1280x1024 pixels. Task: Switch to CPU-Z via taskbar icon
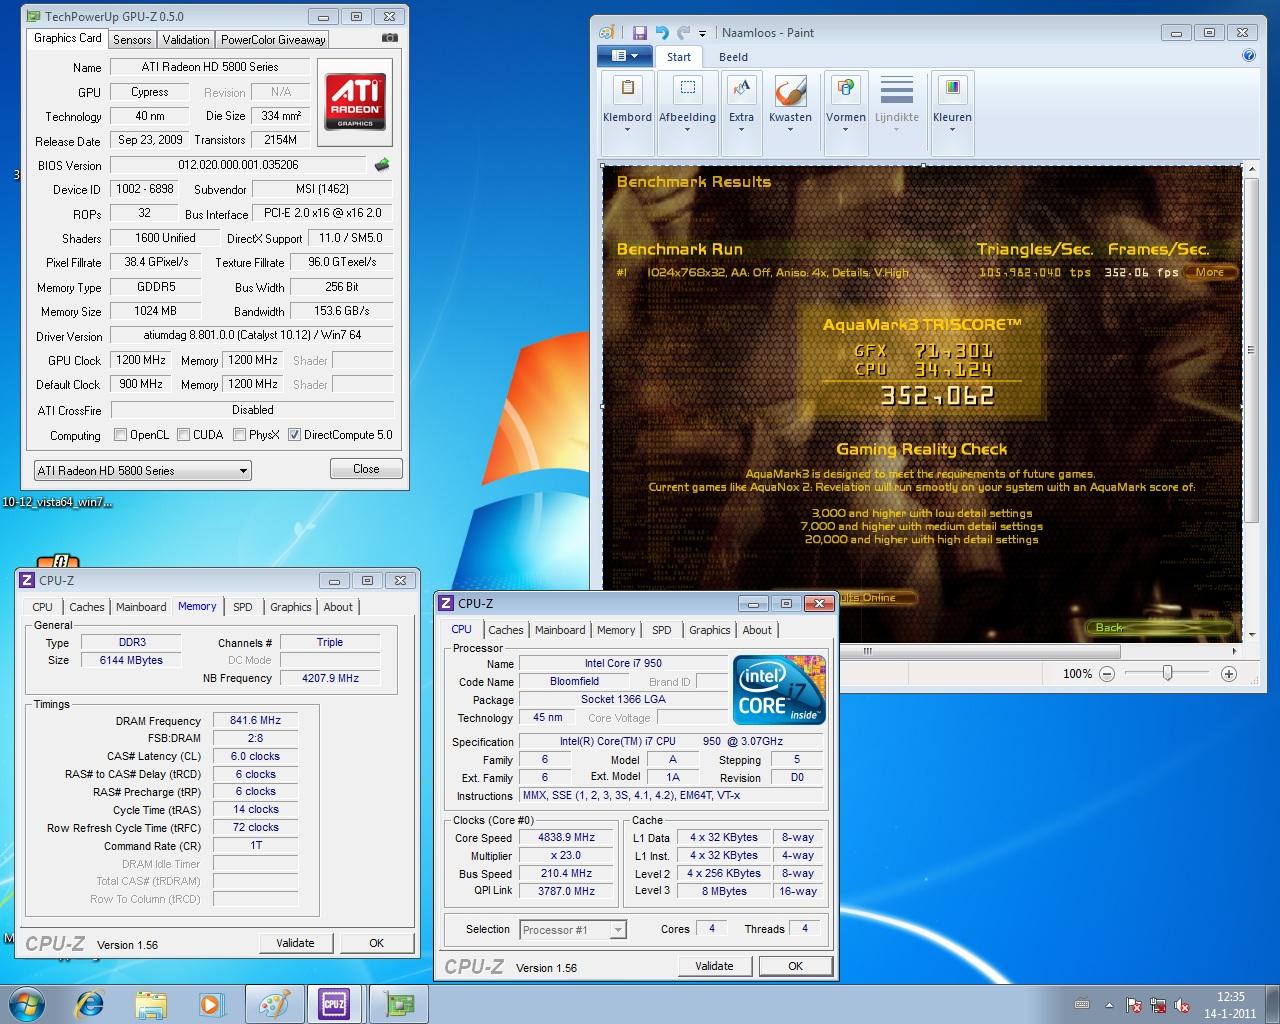point(334,1003)
